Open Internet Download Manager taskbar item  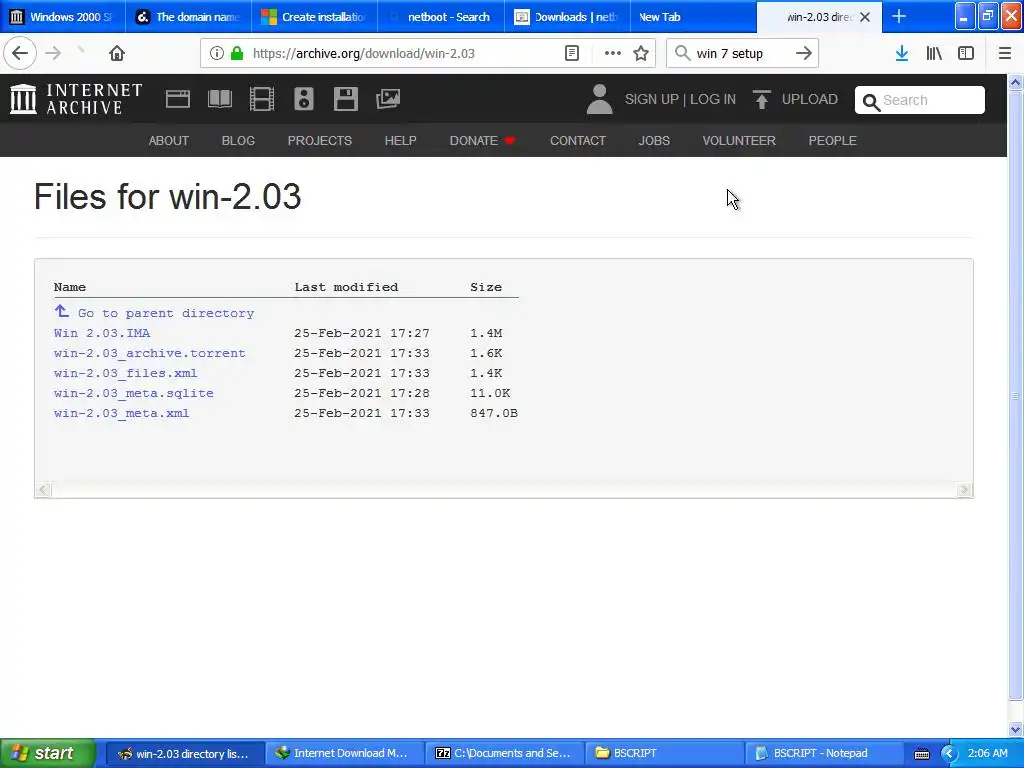(x=344, y=753)
